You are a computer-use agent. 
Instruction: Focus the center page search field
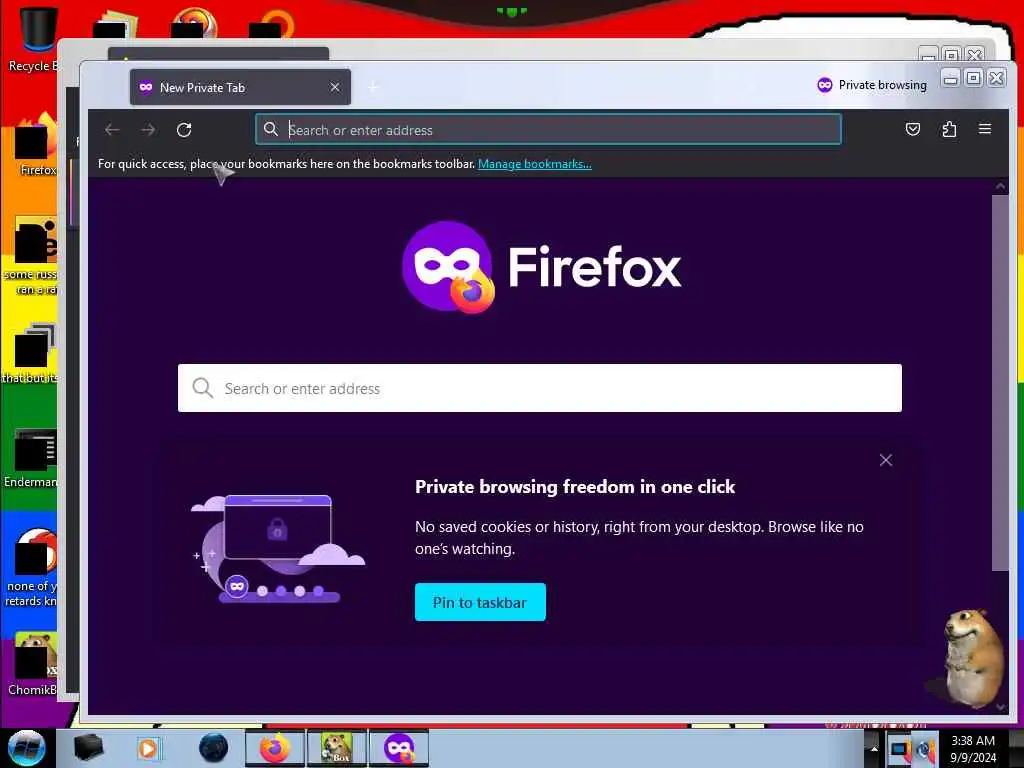(x=539, y=388)
